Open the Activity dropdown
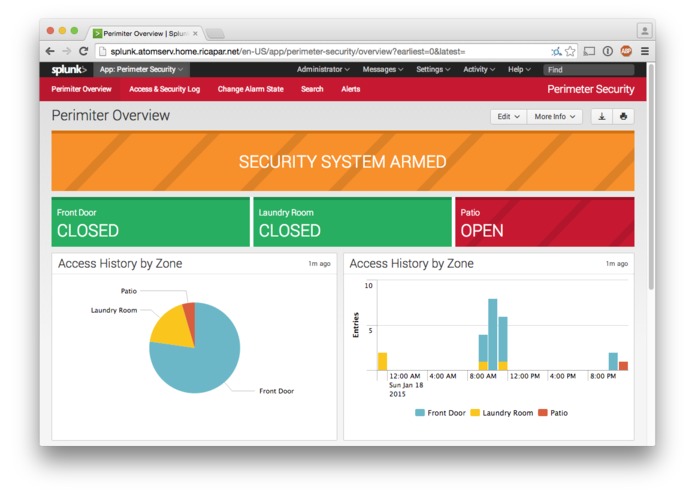The height and width of the screenshot is (494, 695). (x=479, y=70)
